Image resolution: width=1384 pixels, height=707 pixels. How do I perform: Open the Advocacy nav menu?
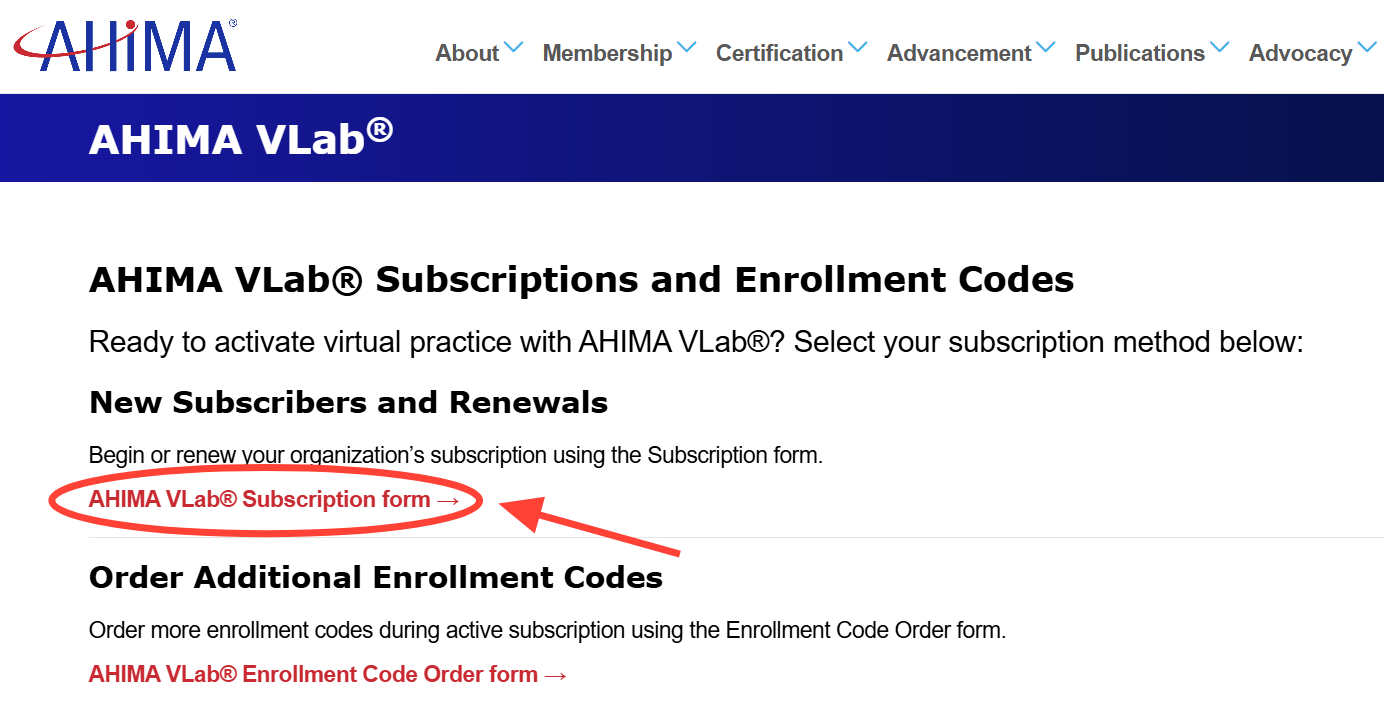(1300, 54)
